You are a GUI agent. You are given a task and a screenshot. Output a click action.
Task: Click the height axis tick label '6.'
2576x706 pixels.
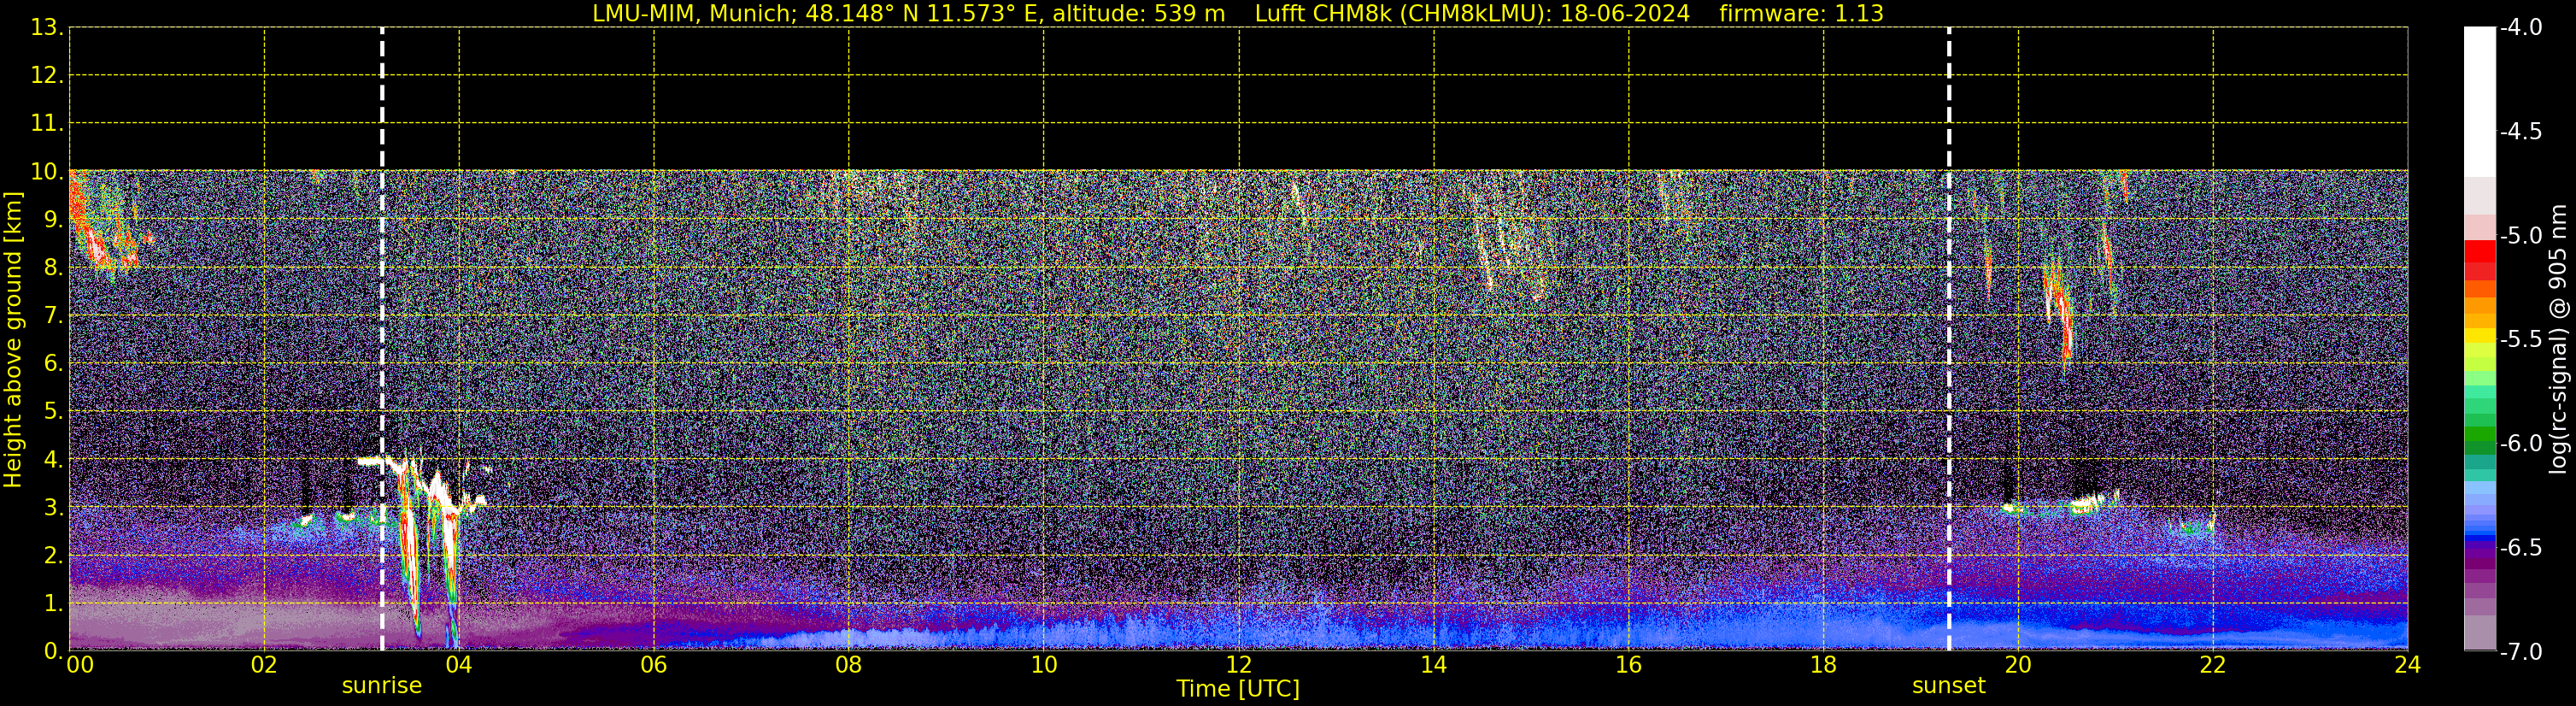(54, 364)
